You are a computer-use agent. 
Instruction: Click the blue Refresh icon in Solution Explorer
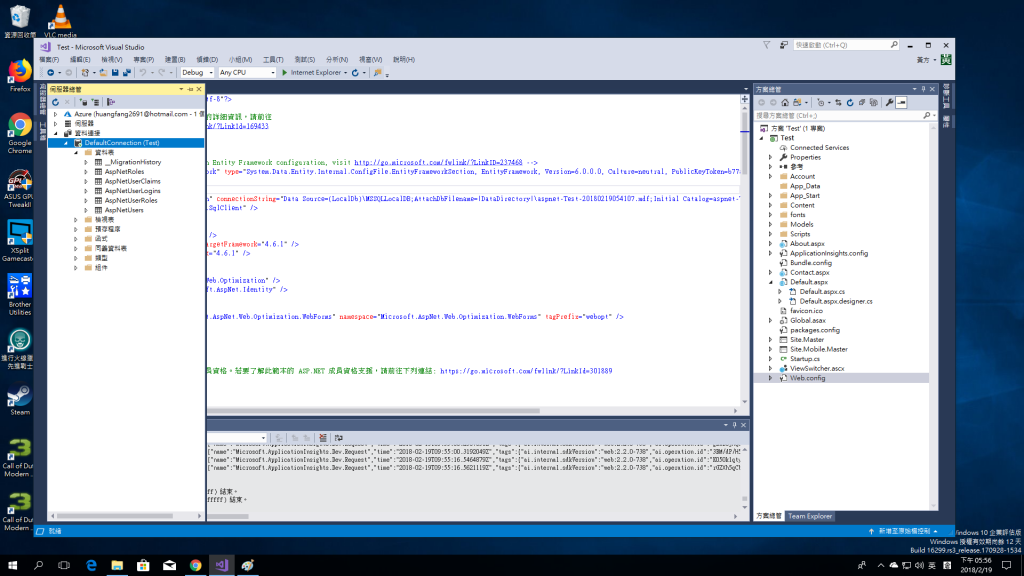point(850,103)
